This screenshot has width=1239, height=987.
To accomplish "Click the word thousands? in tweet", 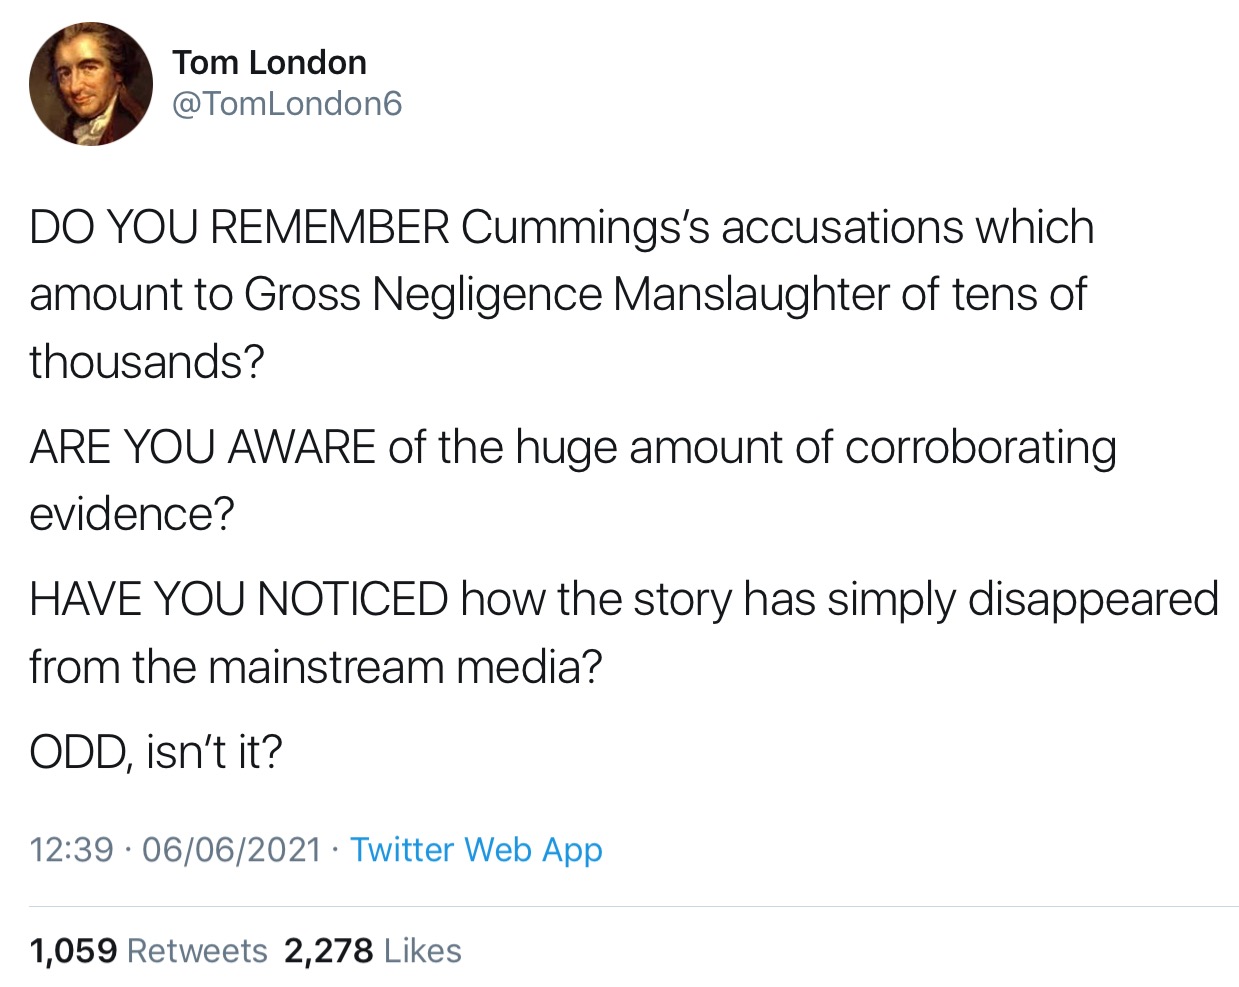I will [x=146, y=361].
